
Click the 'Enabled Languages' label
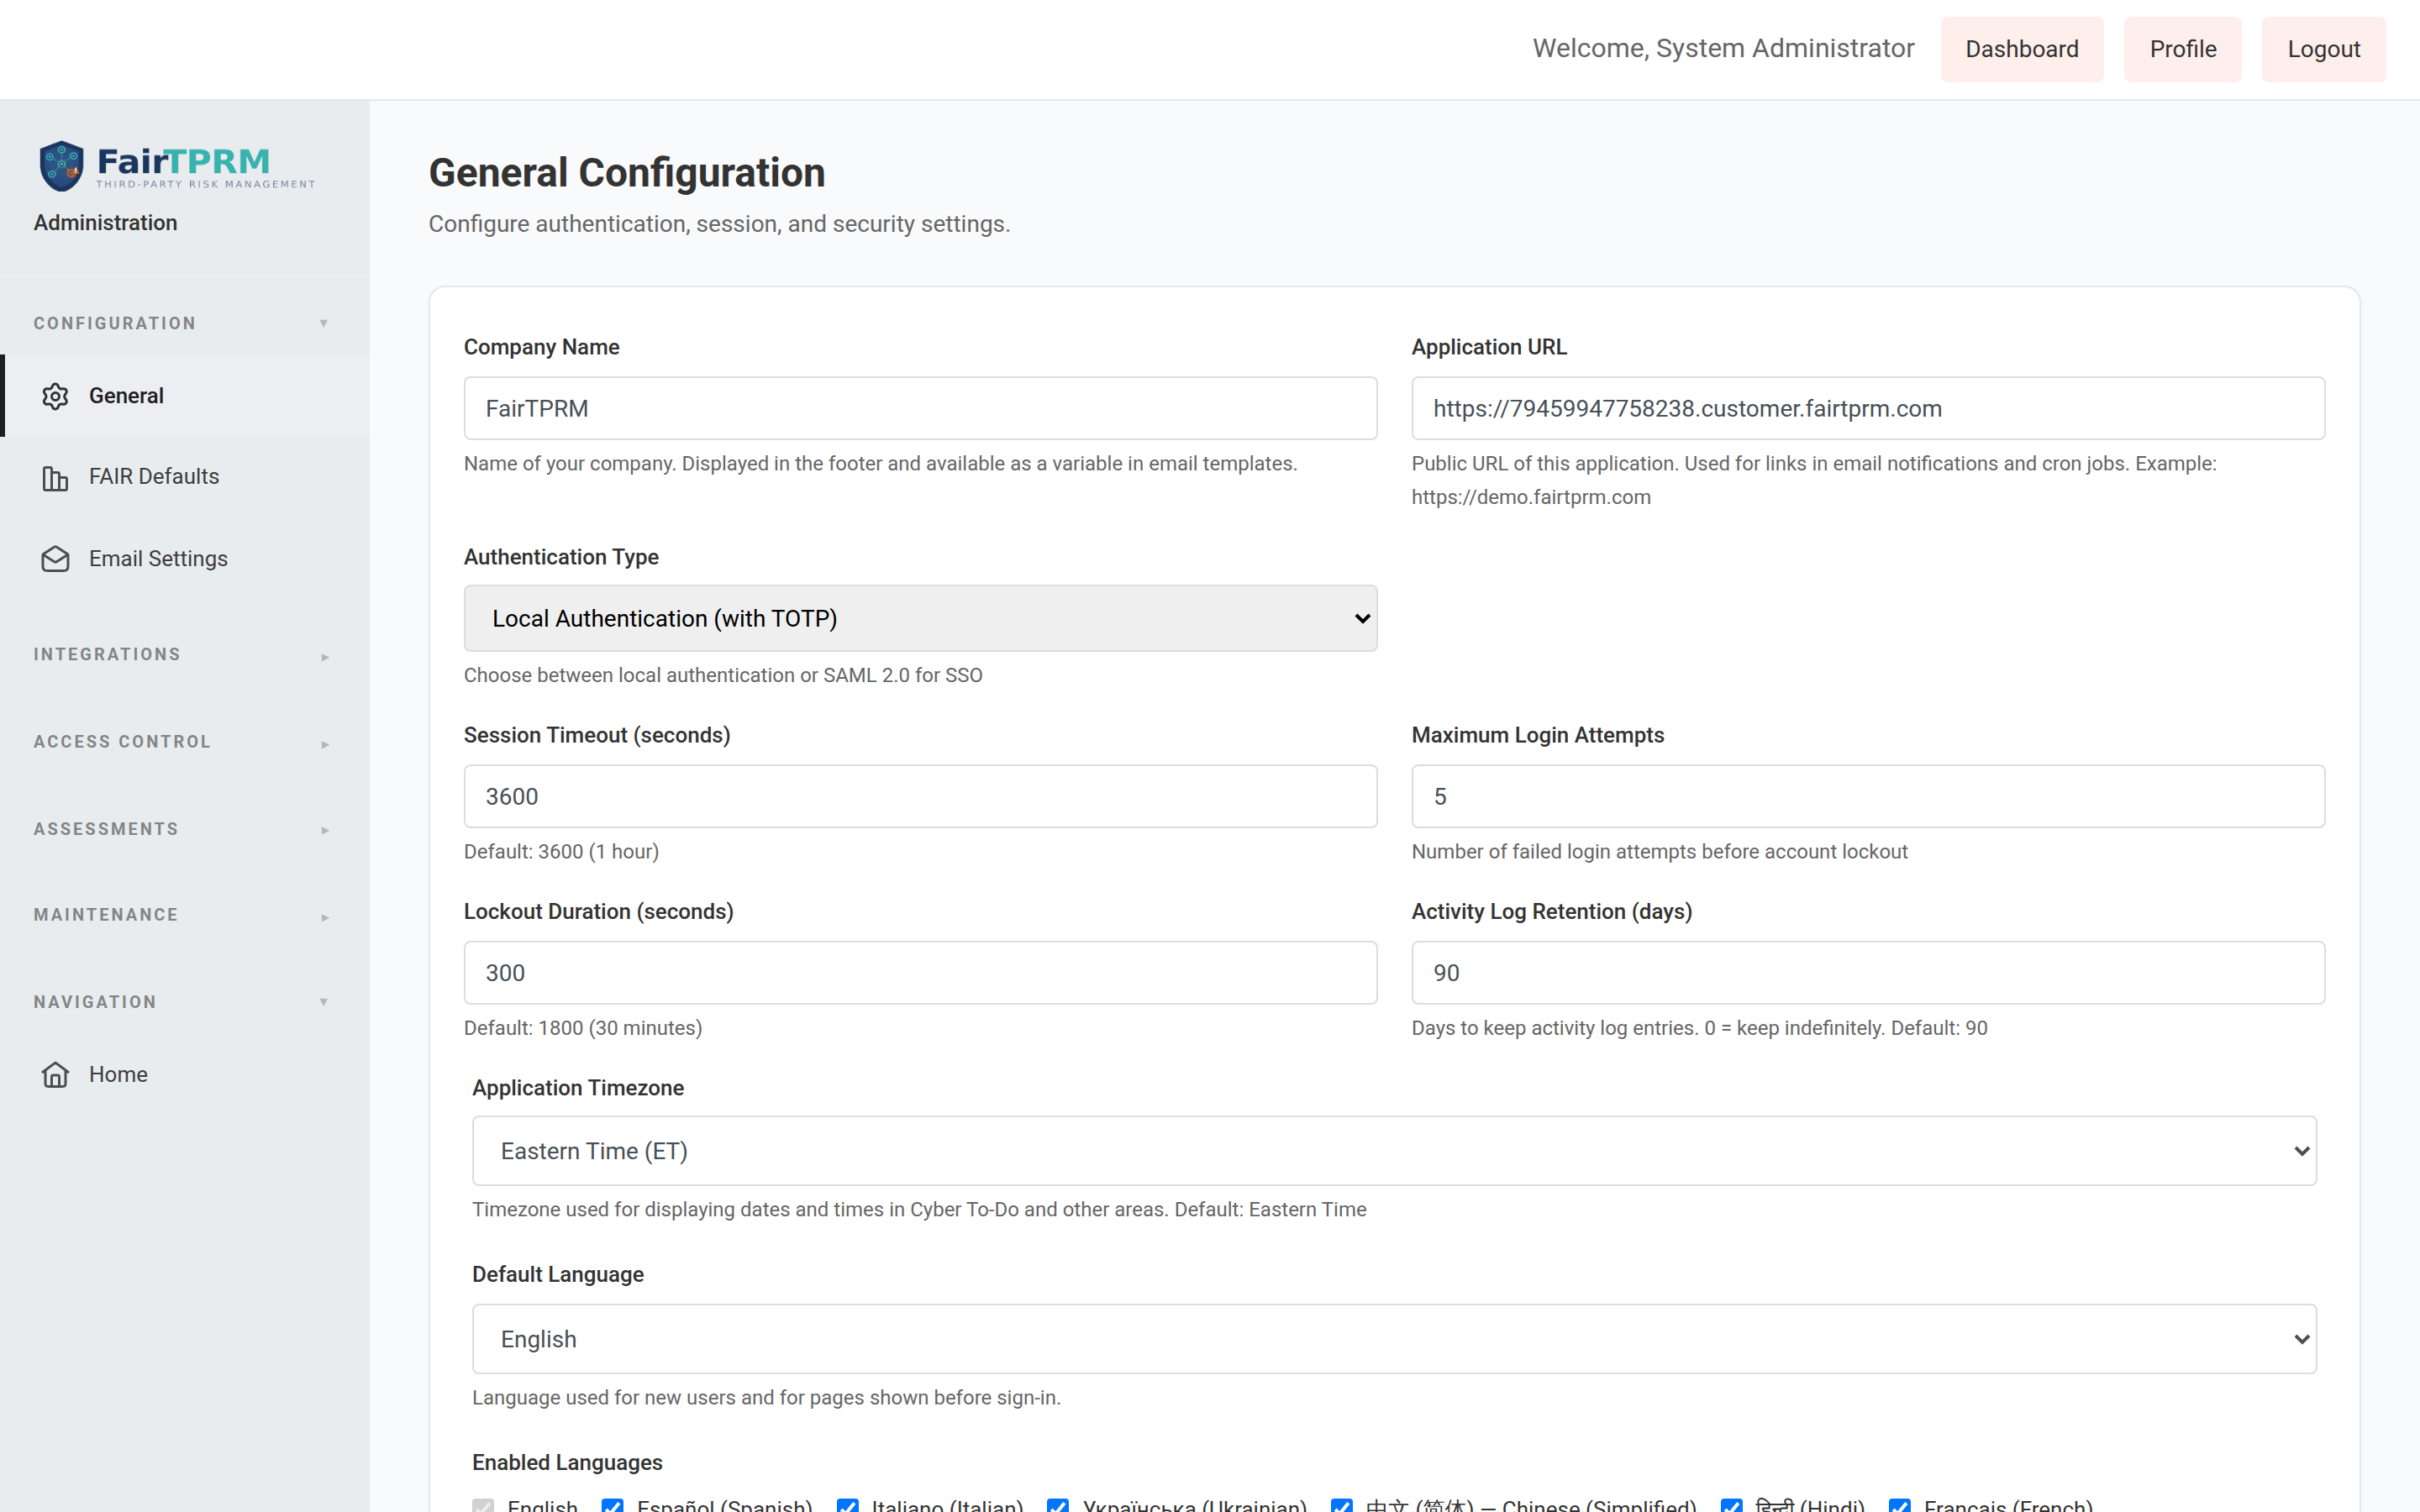pyautogui.click(x=567, y=1462)
